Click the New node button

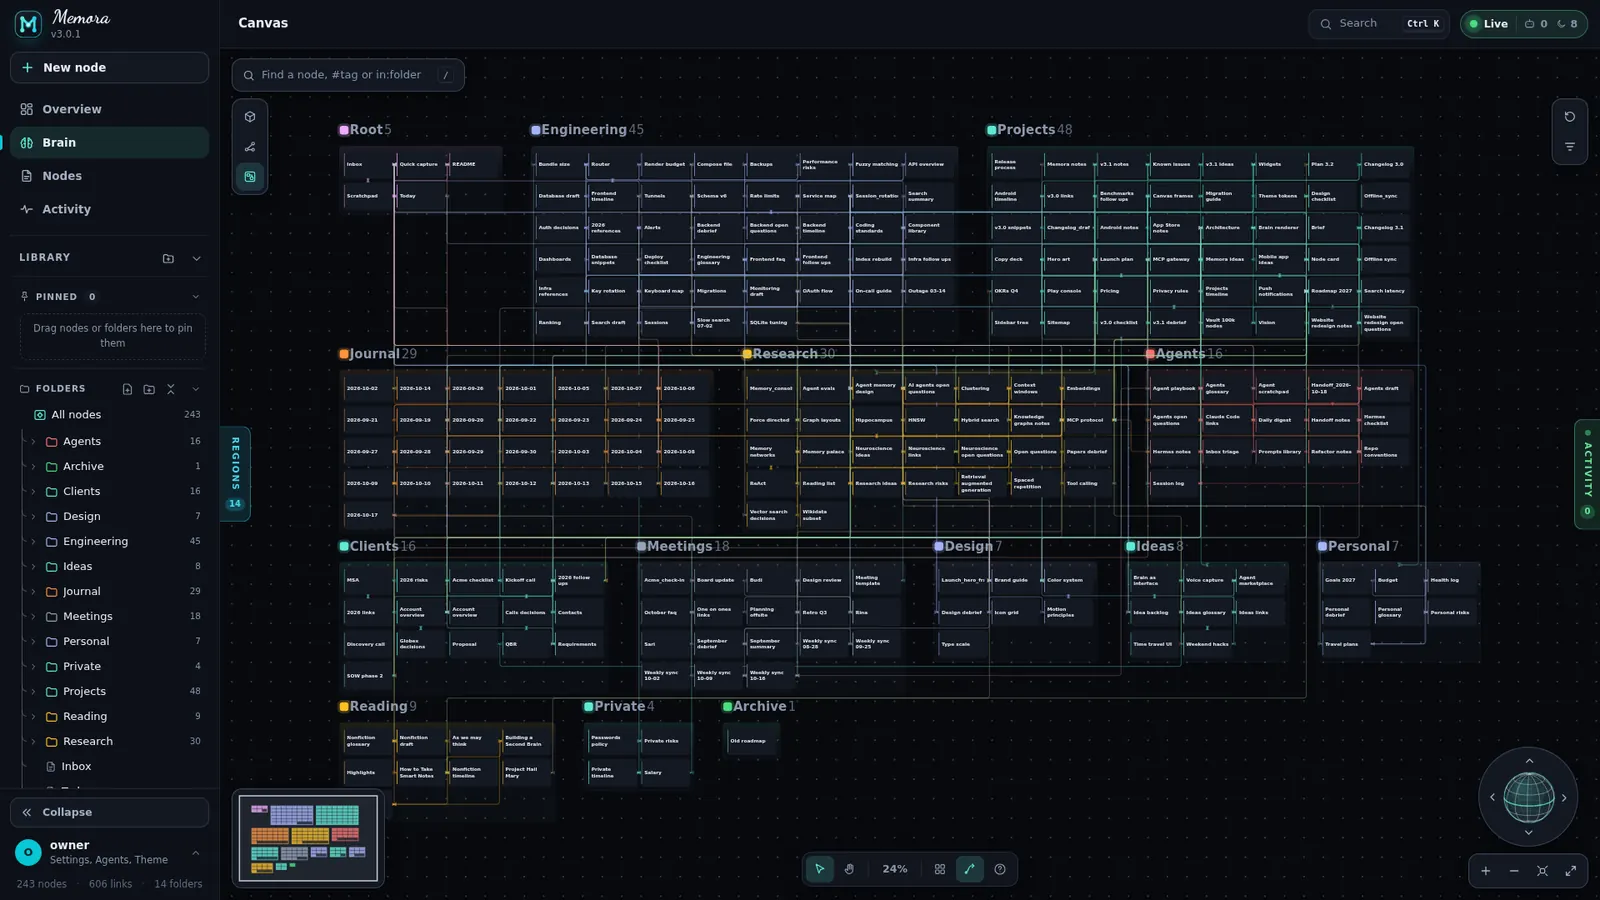coord(109,67)
